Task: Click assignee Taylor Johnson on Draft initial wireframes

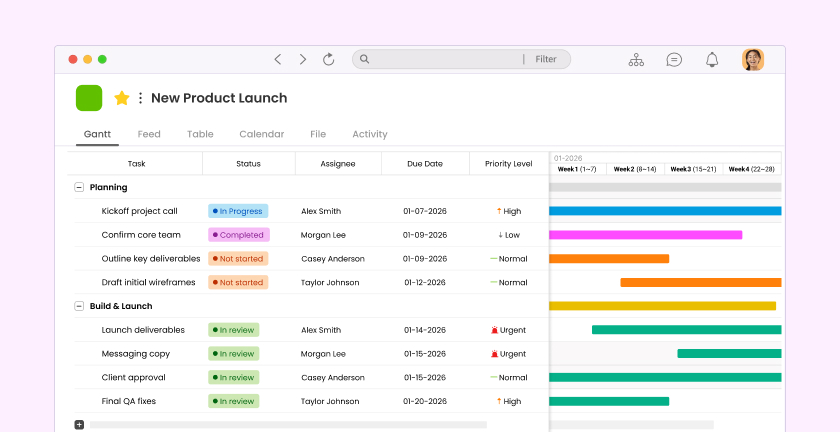Action: click(x=330, y=282)
